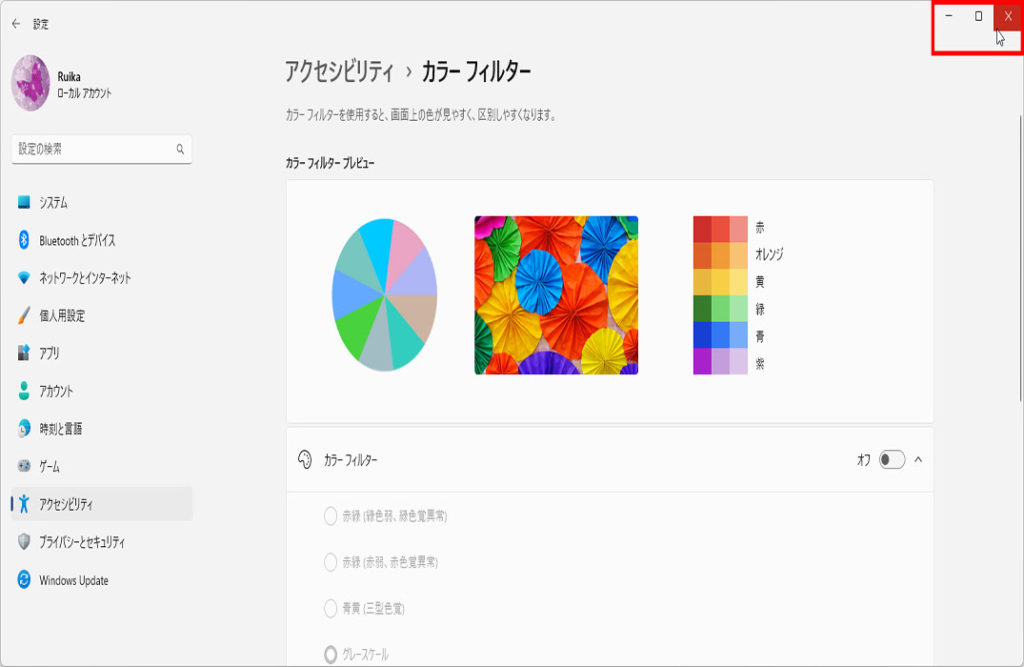
Task: Click the colorful paper fans preview image
Action: coord(556,295)
